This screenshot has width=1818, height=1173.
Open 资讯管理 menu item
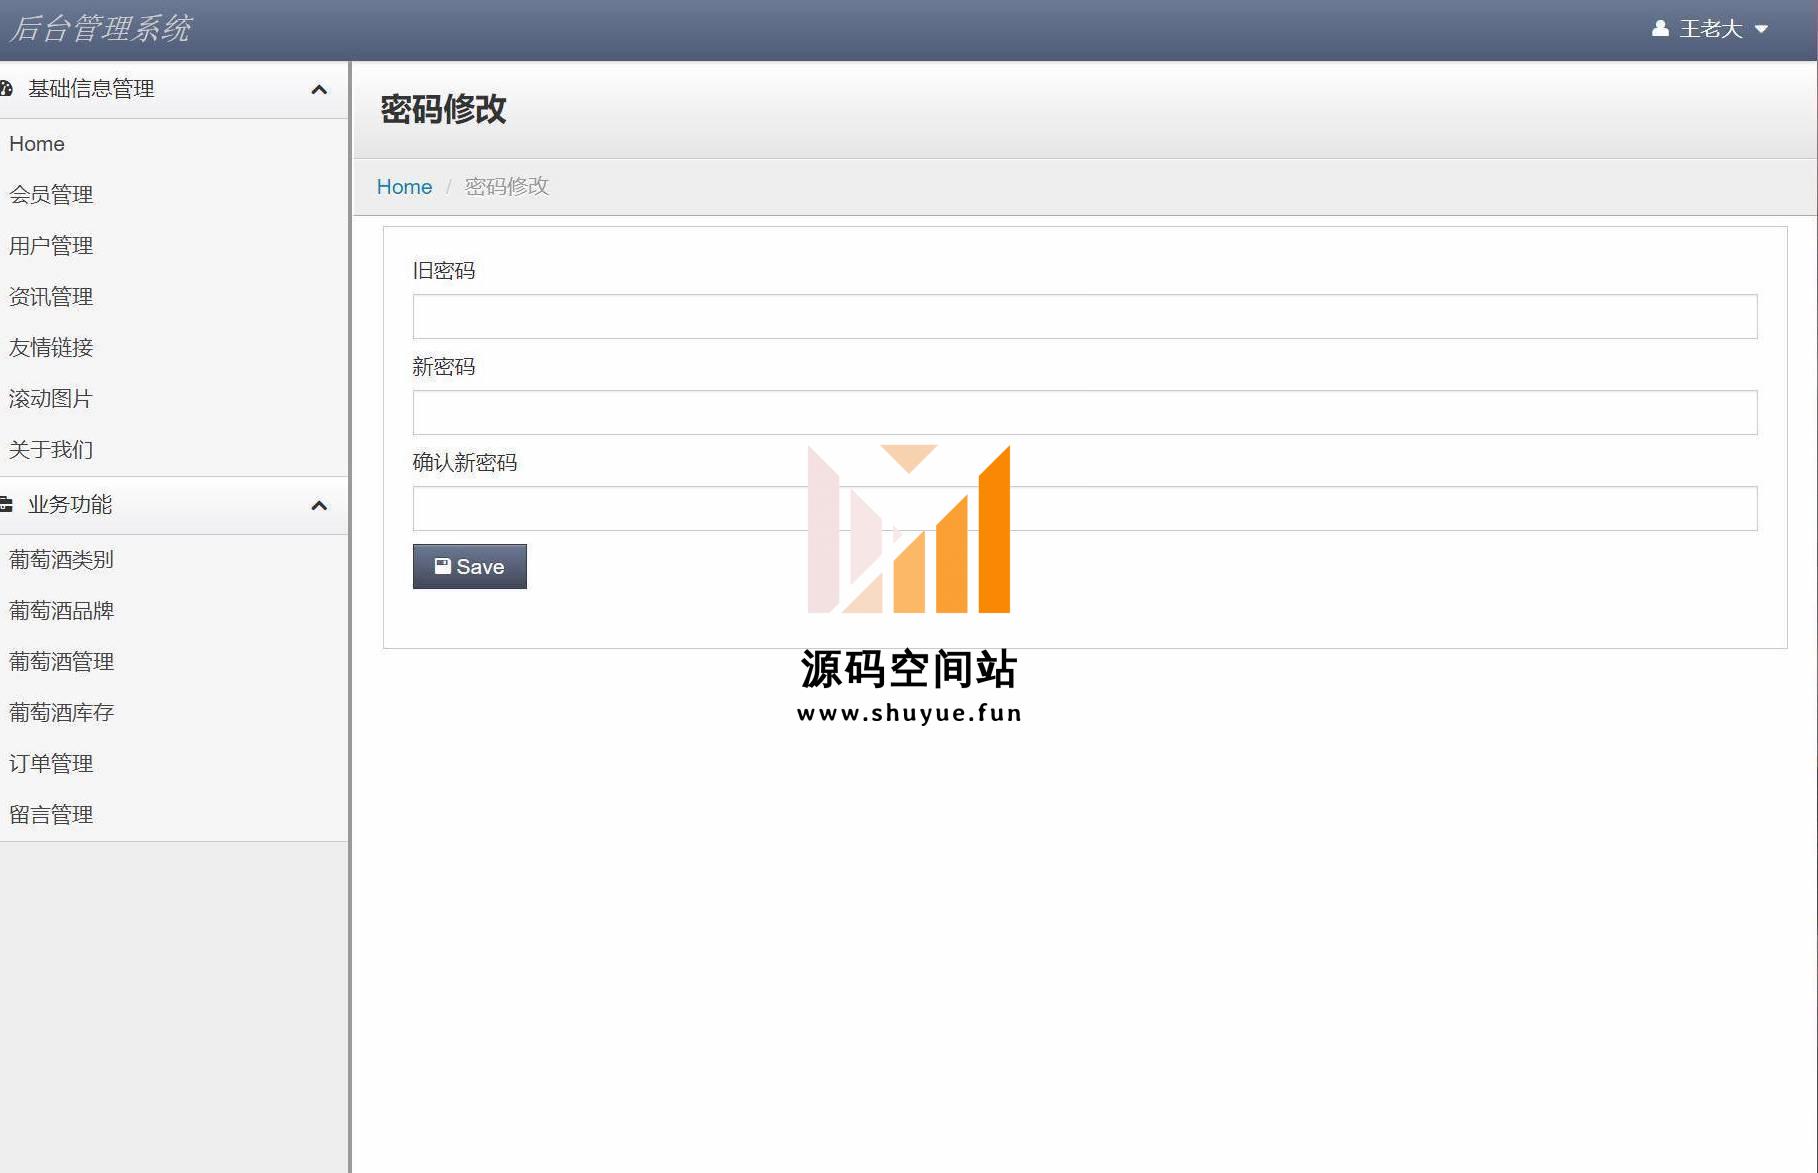pos(51,297)
